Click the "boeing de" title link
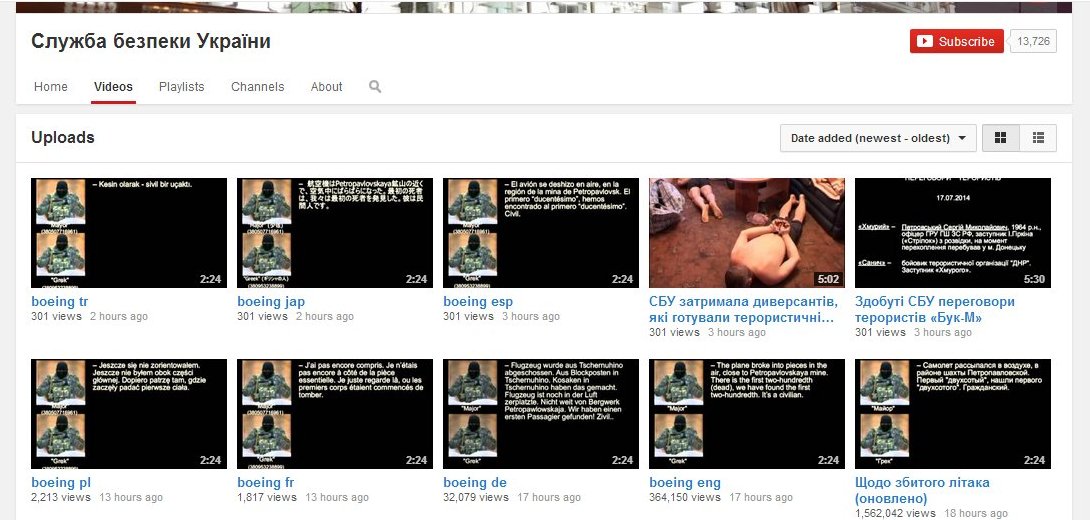Viewport: 1090px width, 520px height. tap(475, 483)
